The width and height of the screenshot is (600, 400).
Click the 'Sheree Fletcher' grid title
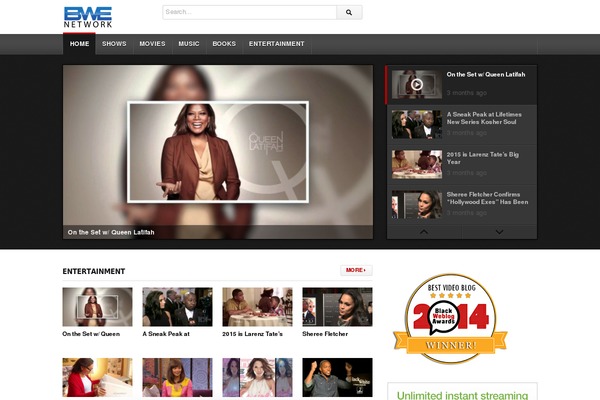tap(325, 334)
